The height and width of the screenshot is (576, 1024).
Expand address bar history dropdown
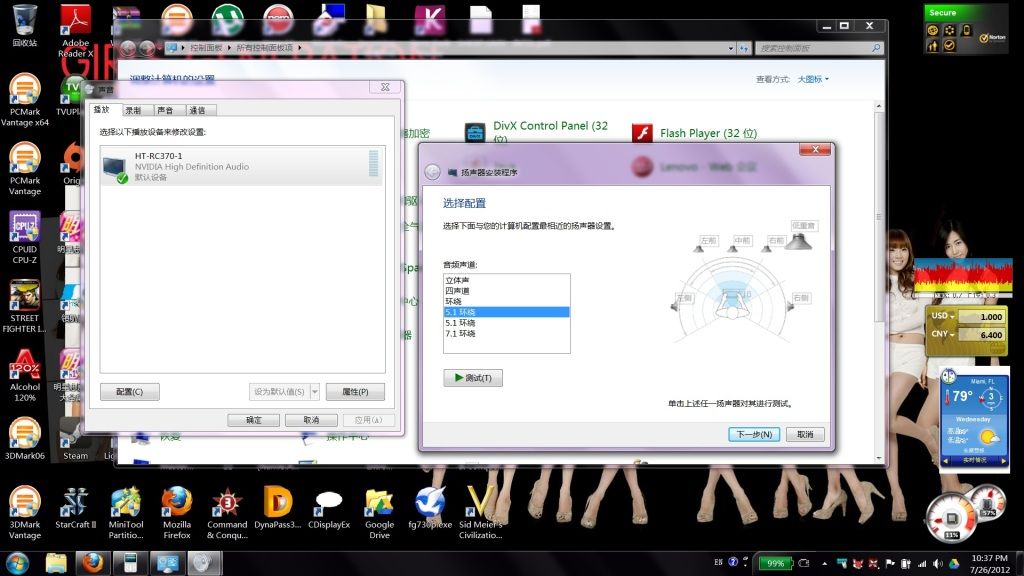(731, 48)
